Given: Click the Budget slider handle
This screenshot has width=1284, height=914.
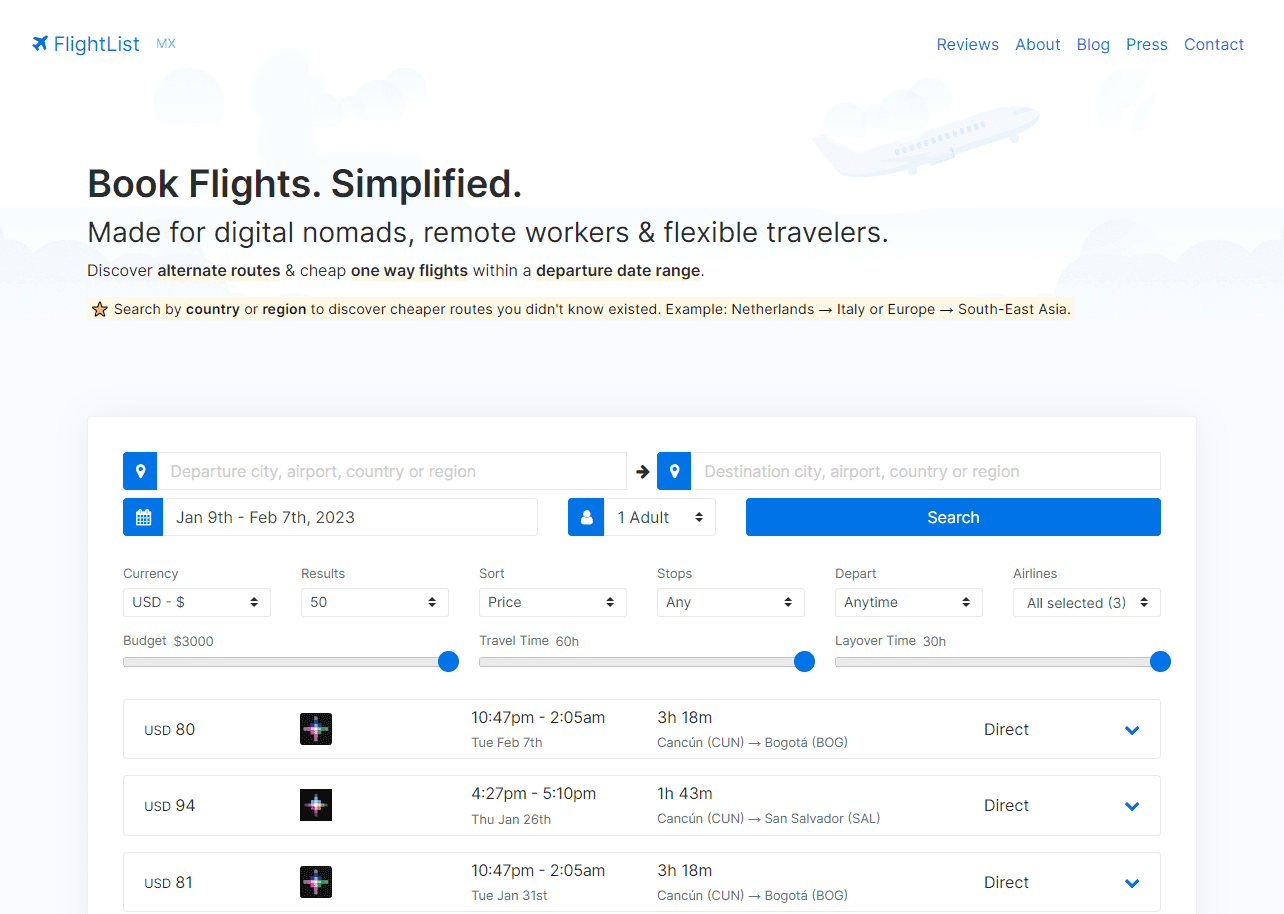Looking at the screenshot, I should click(x=449, y=661).
